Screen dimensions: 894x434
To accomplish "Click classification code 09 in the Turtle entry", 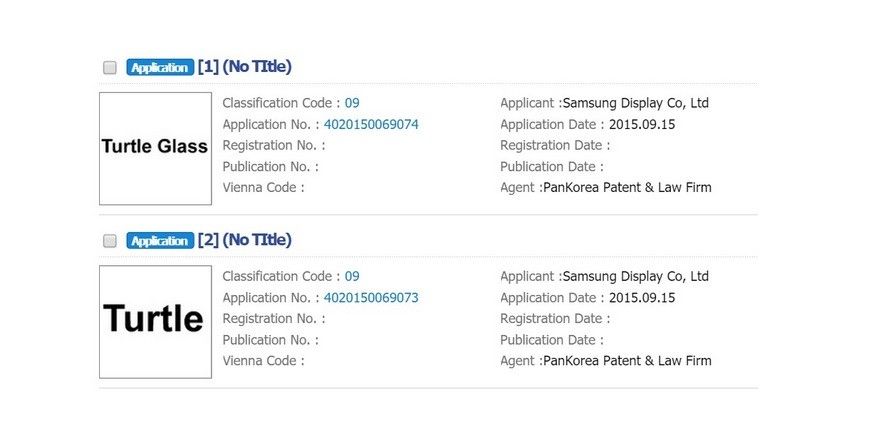I will click(x=352, y=276).
